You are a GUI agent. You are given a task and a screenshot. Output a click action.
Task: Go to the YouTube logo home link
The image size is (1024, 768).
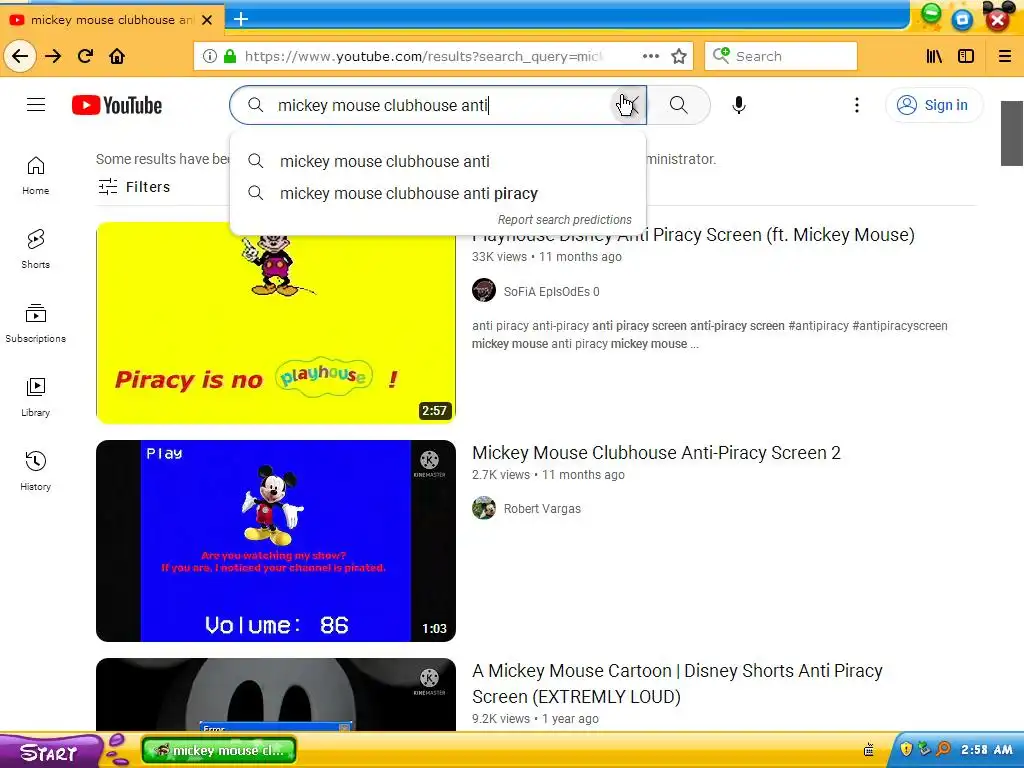tap(117, 105)
